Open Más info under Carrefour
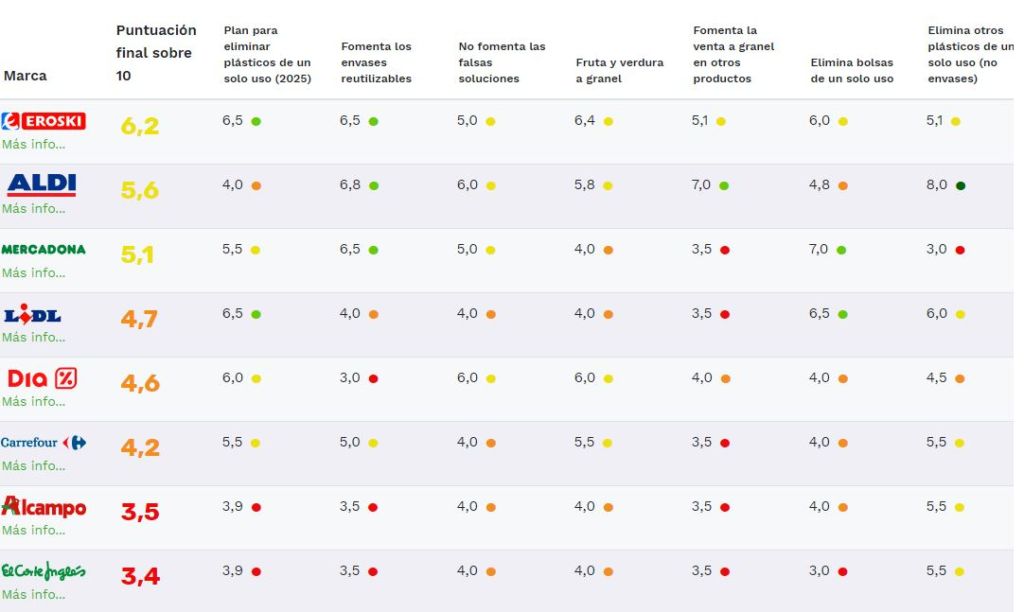This screenshot has width=1024, height=612. (33, 465)
